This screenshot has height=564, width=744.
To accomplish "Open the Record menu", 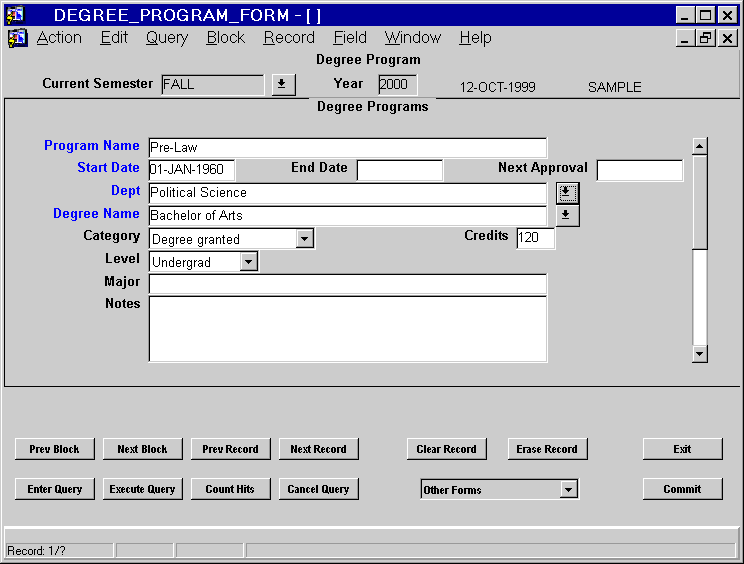I will coord(289,37).
